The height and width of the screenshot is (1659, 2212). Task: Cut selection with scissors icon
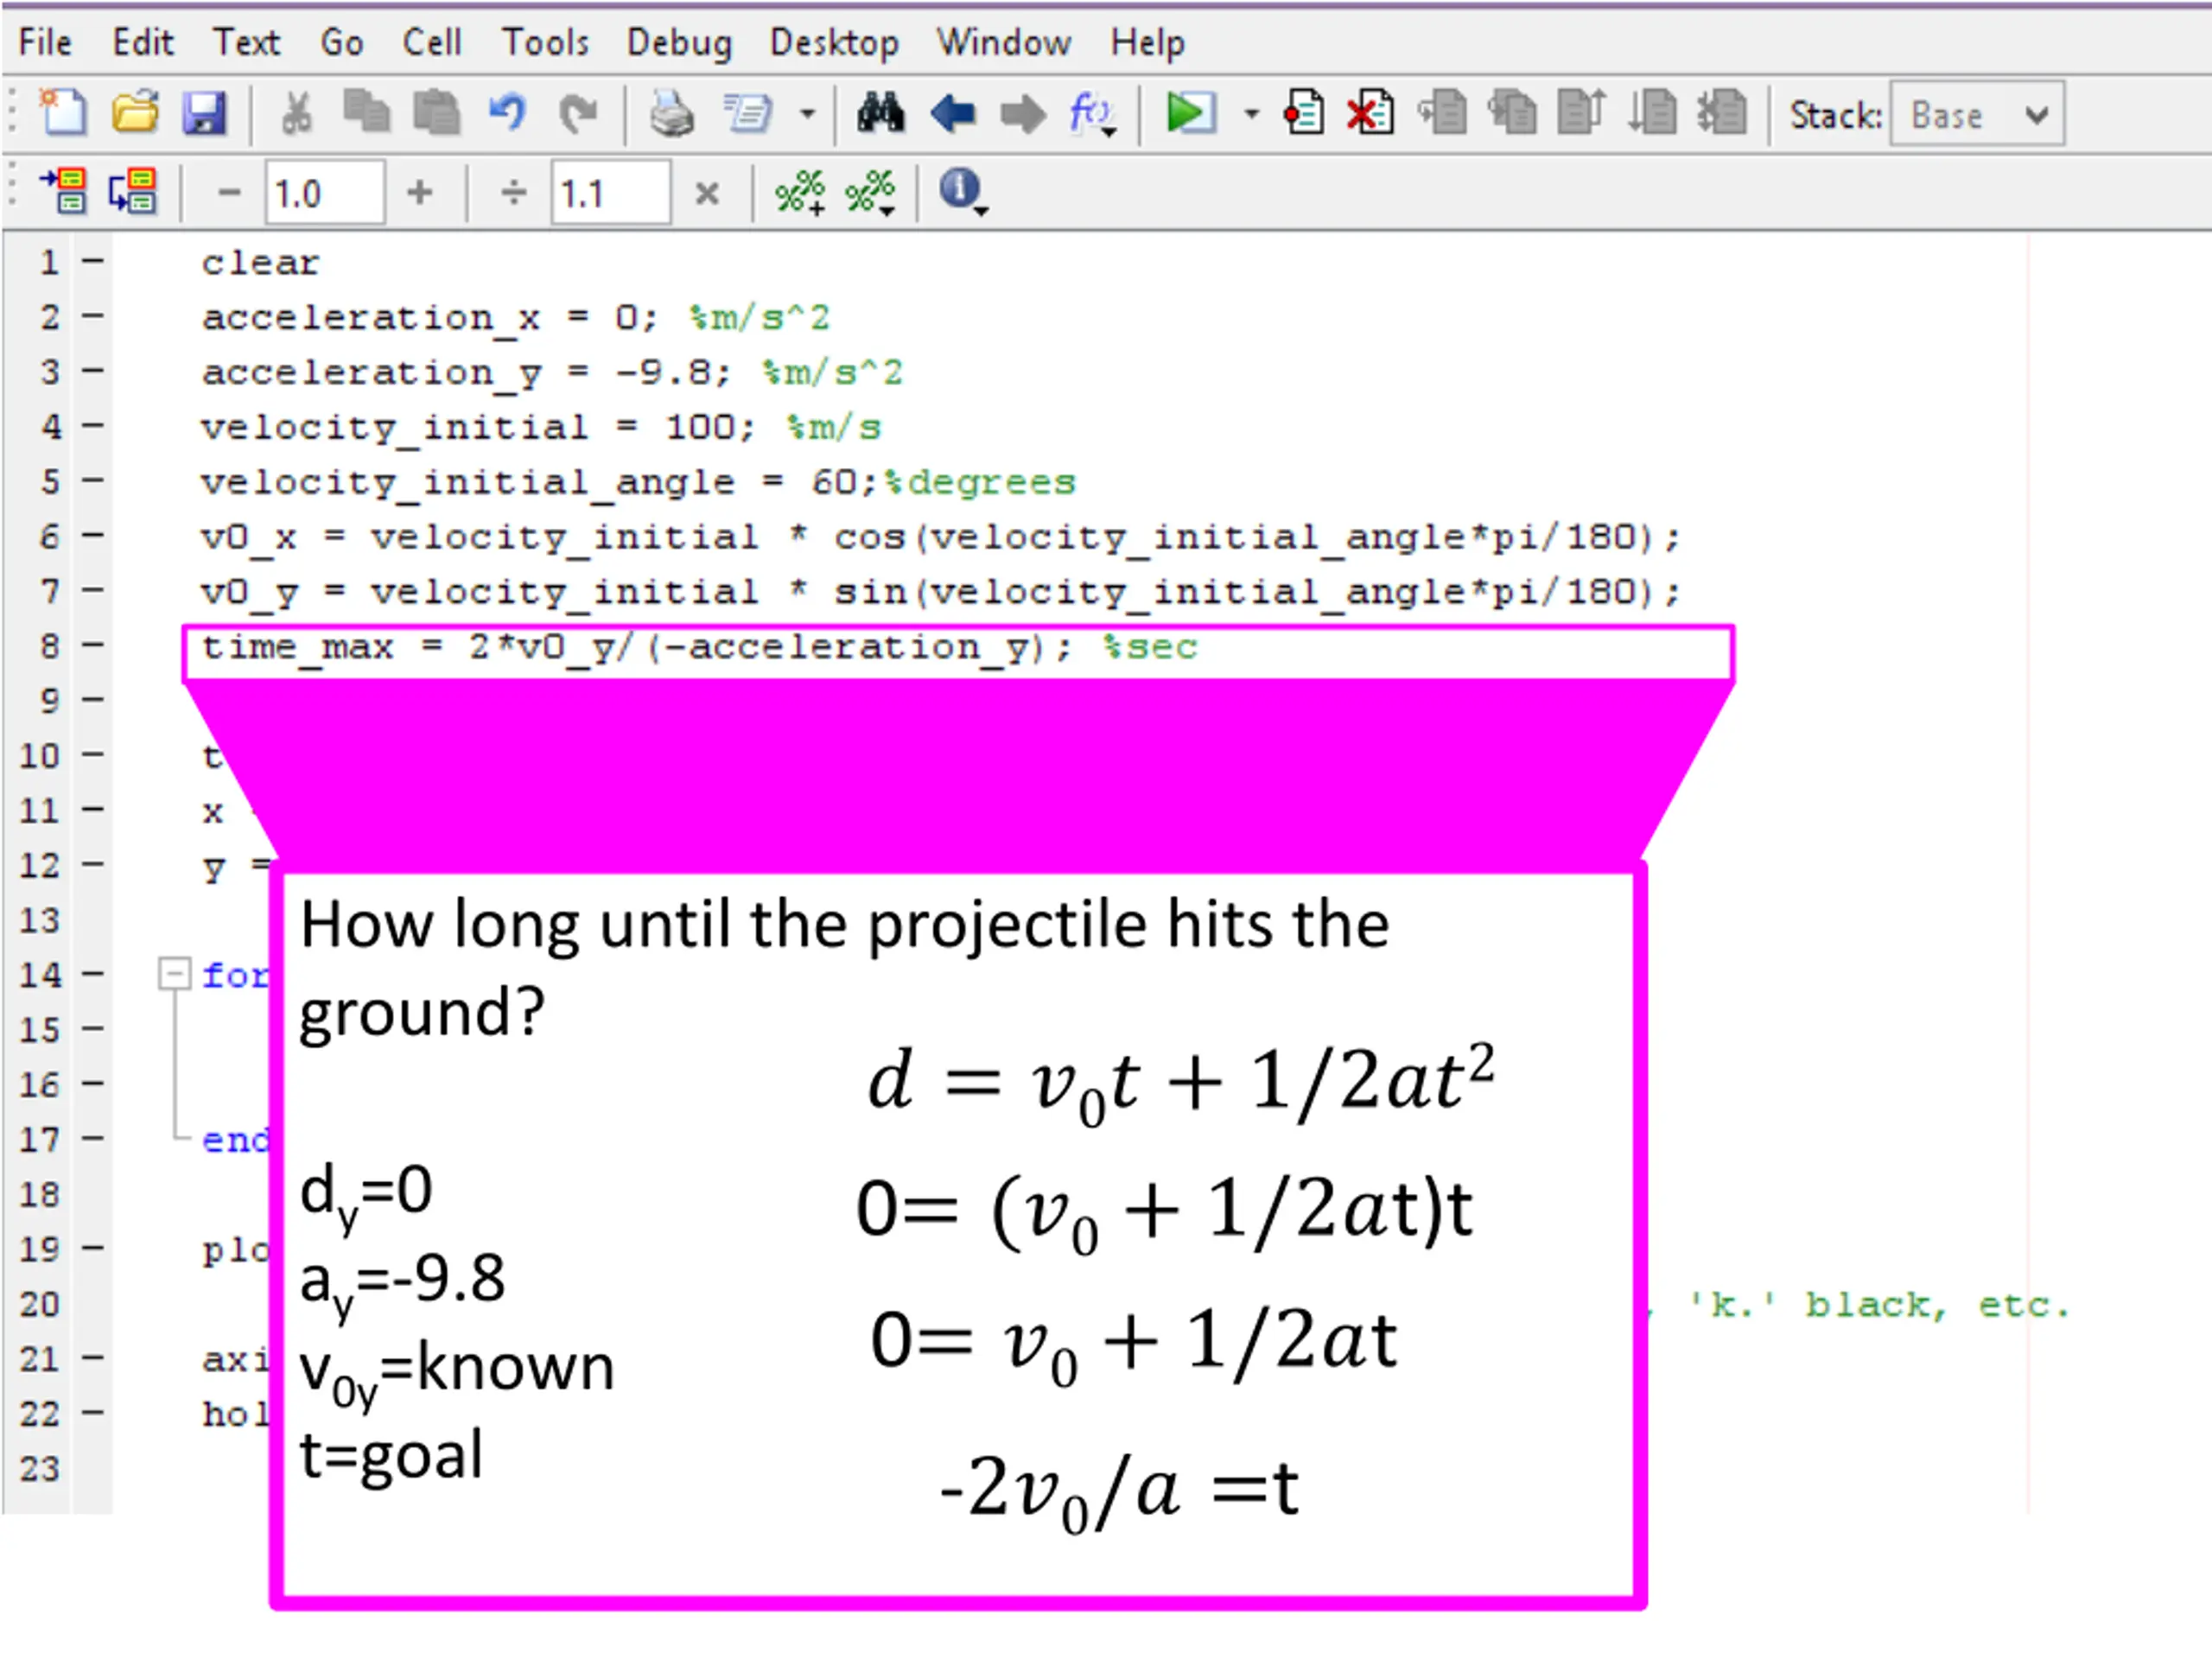[296, 113]
